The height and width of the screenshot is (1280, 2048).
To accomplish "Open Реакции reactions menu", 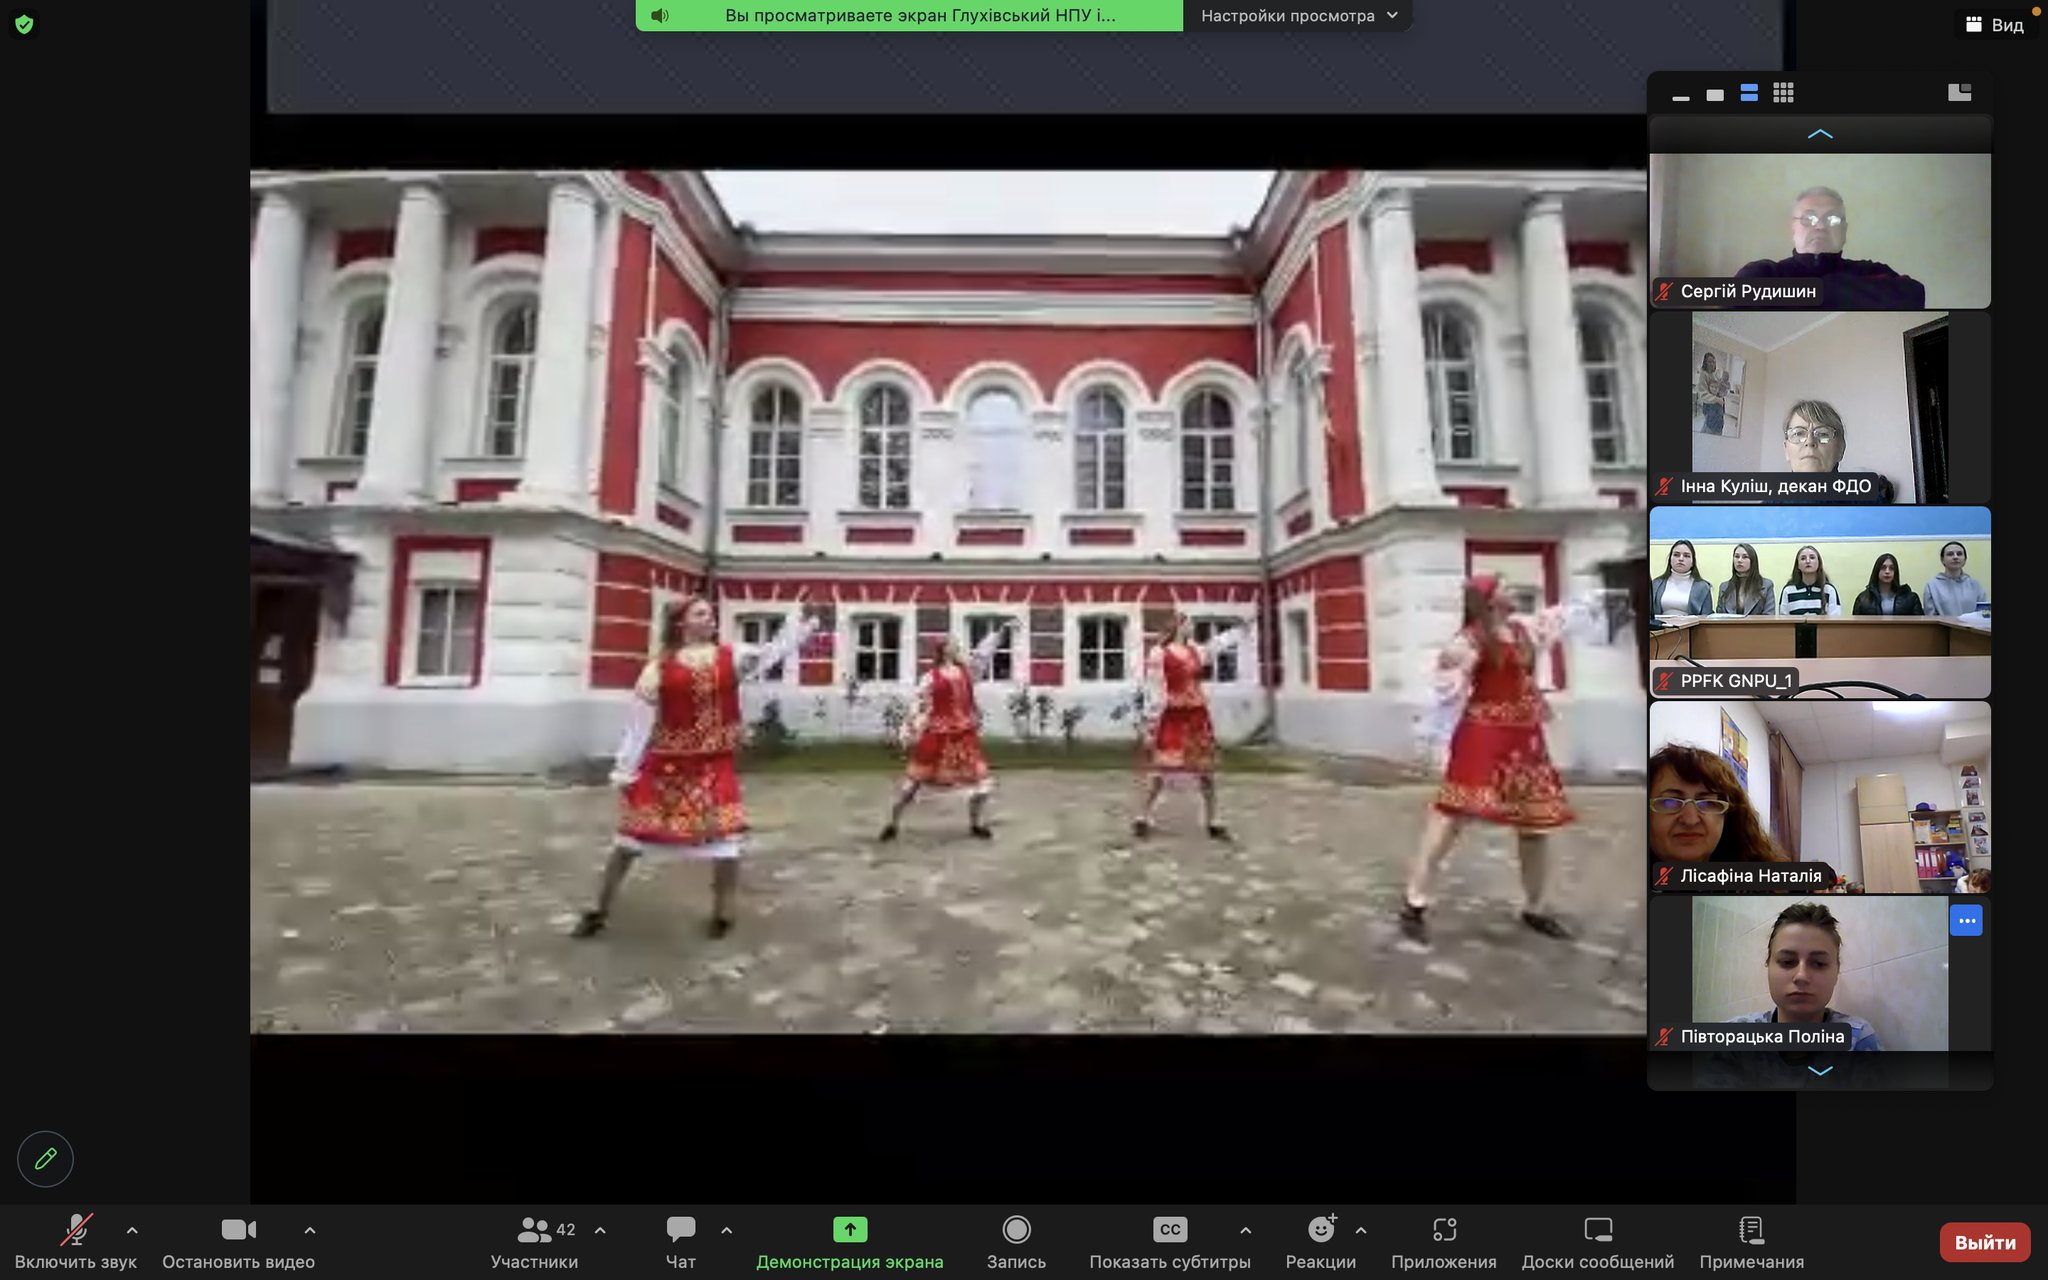I will click(x=1321, y=1241).
